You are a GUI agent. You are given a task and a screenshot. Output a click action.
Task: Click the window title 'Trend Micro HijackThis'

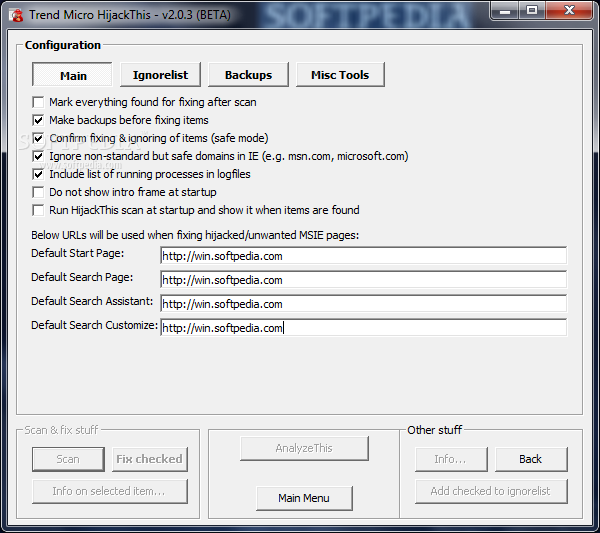pos(130,15)
